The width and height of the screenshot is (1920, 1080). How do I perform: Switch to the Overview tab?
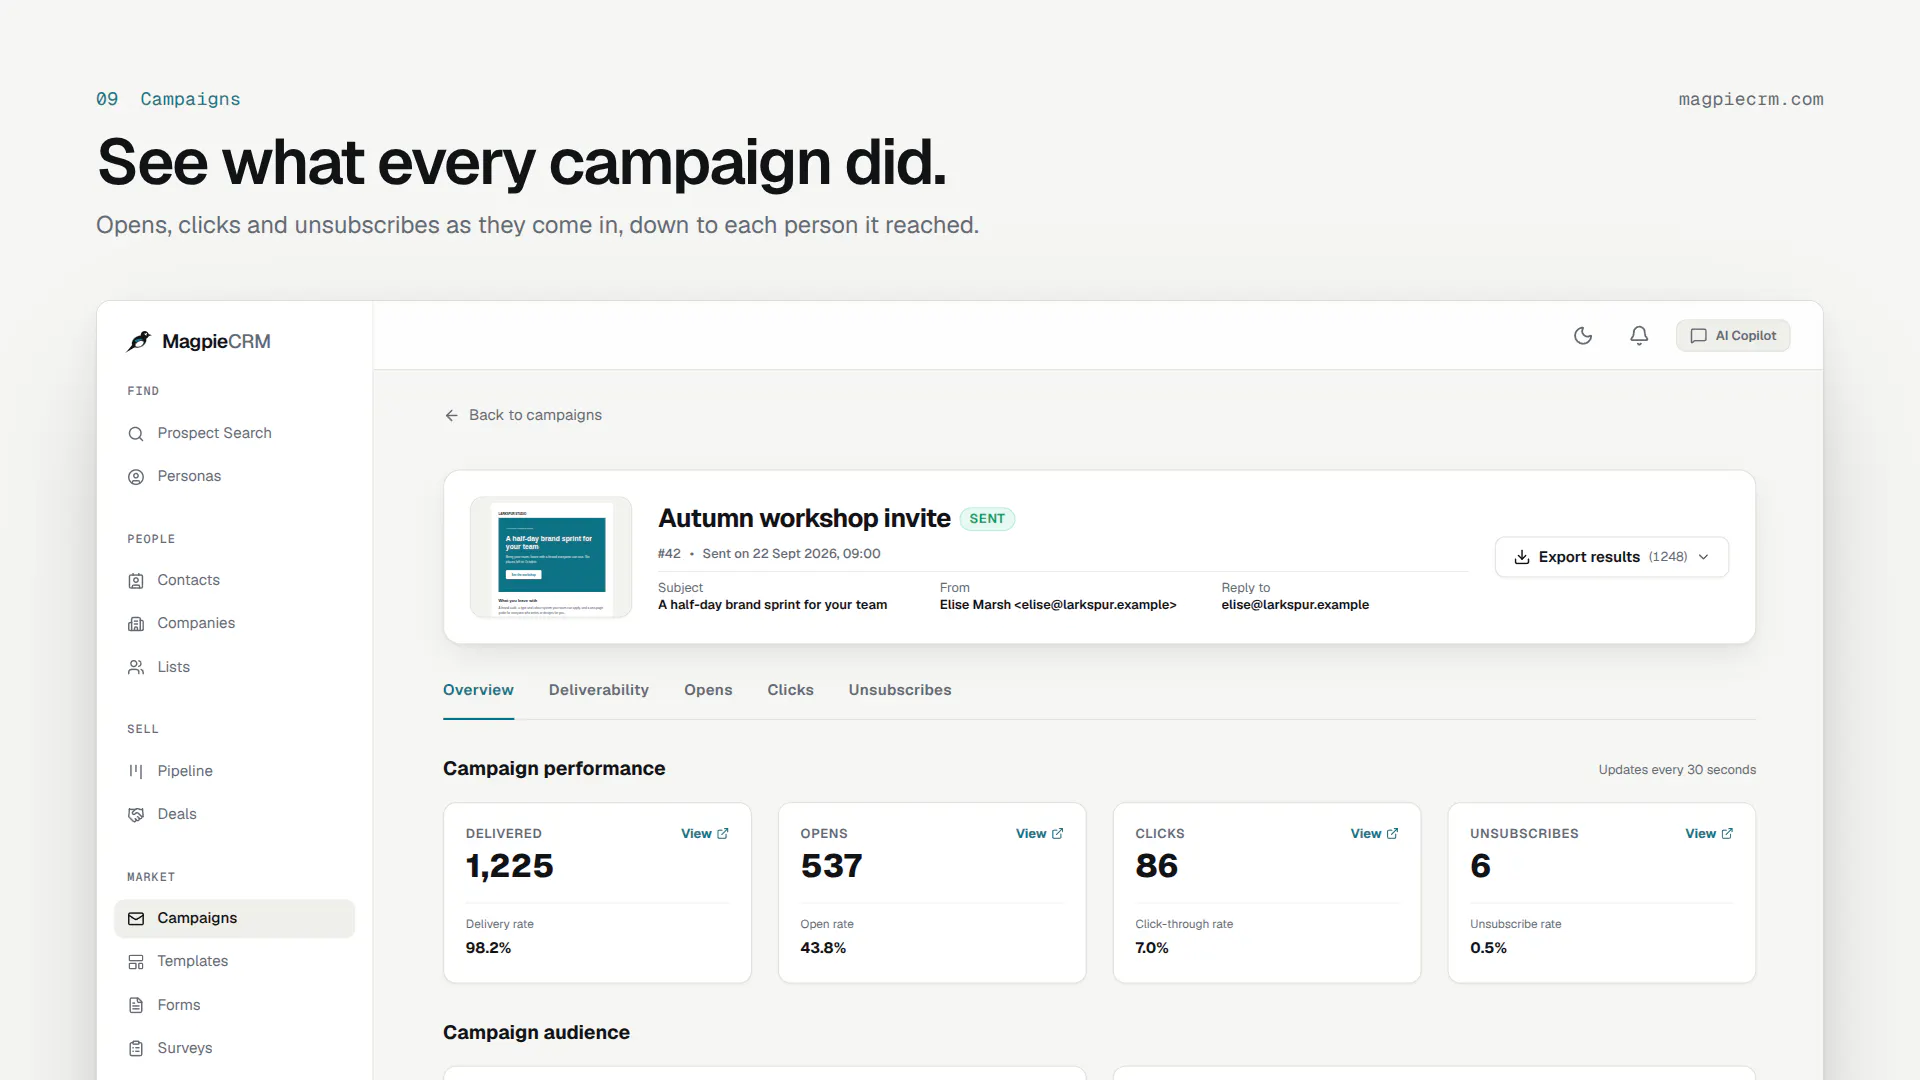click(x=478, y=690)
